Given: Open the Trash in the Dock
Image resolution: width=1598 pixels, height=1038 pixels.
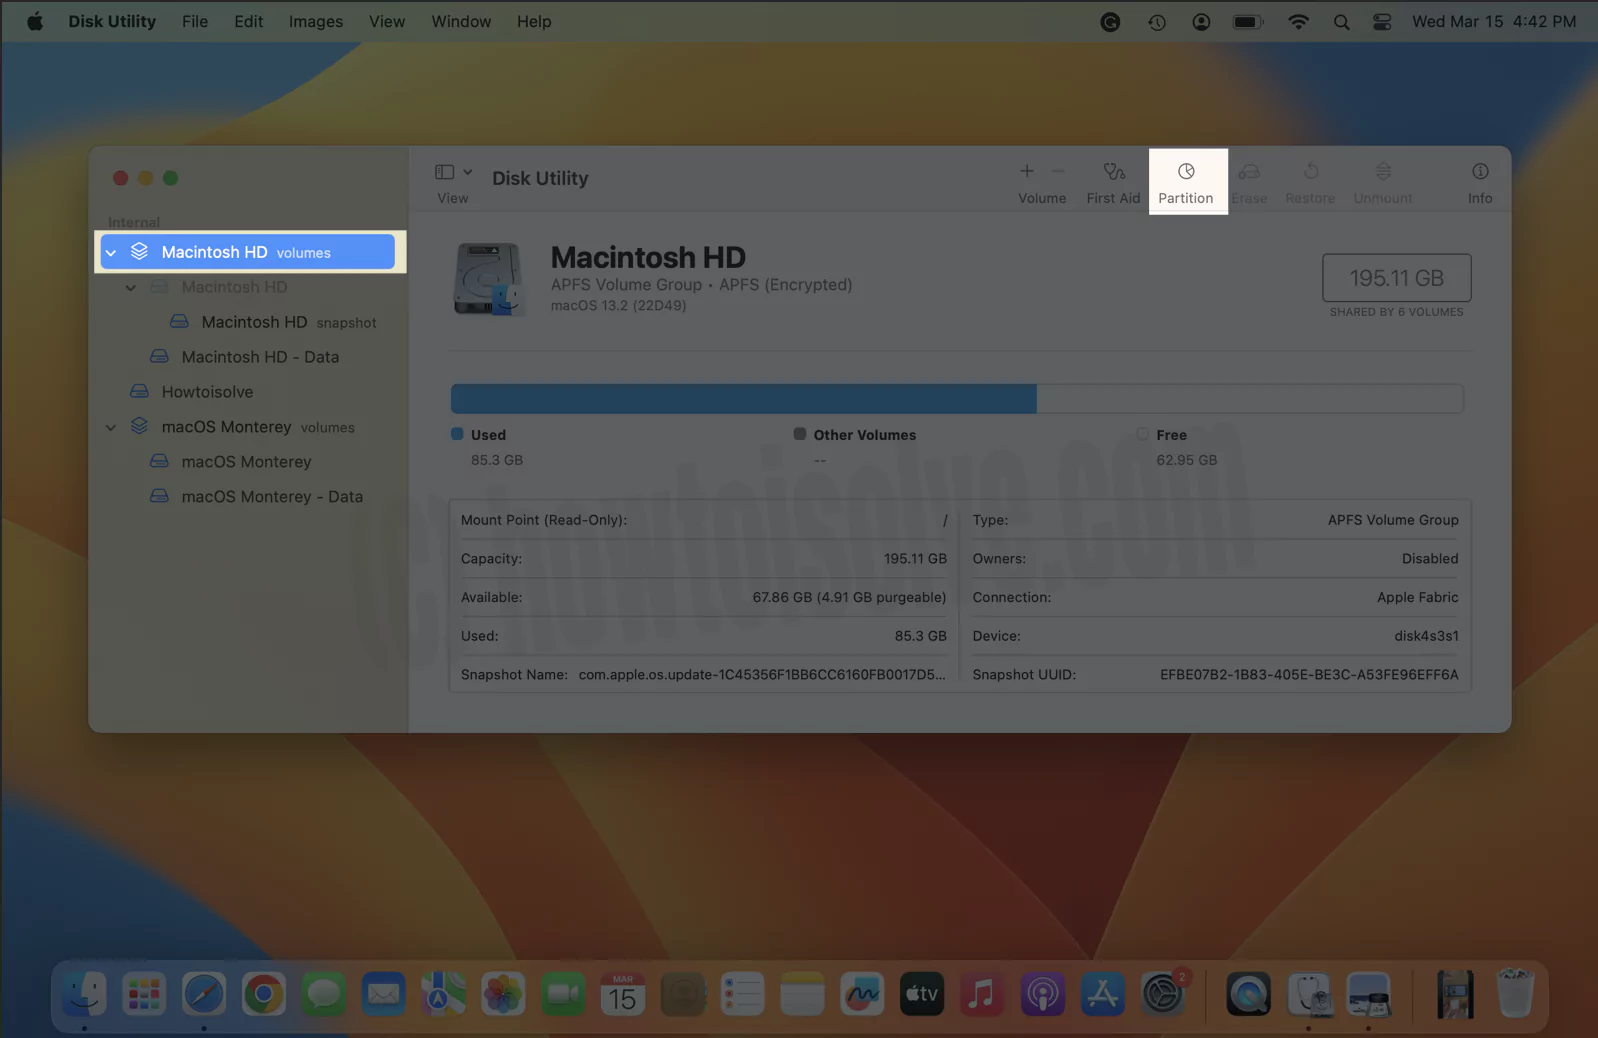Looking at the screenshot, I should [x=1515, y=994].
